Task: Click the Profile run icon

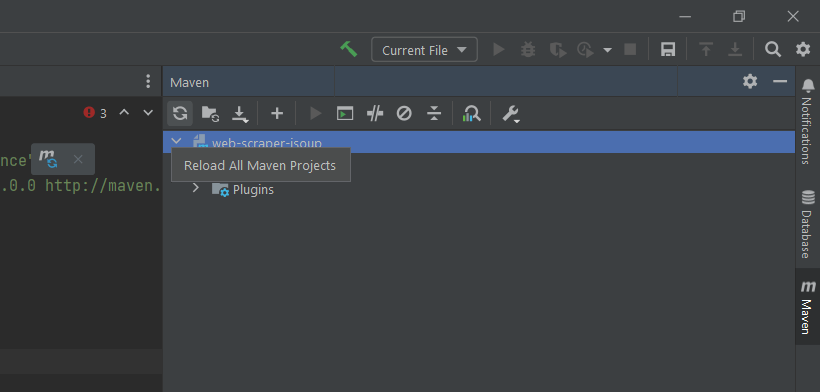Action: point(585,50)
